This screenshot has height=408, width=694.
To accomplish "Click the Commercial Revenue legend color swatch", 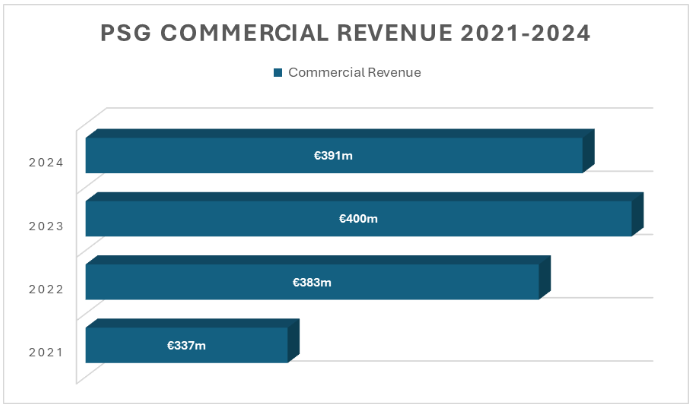I will tap(278, 73).
